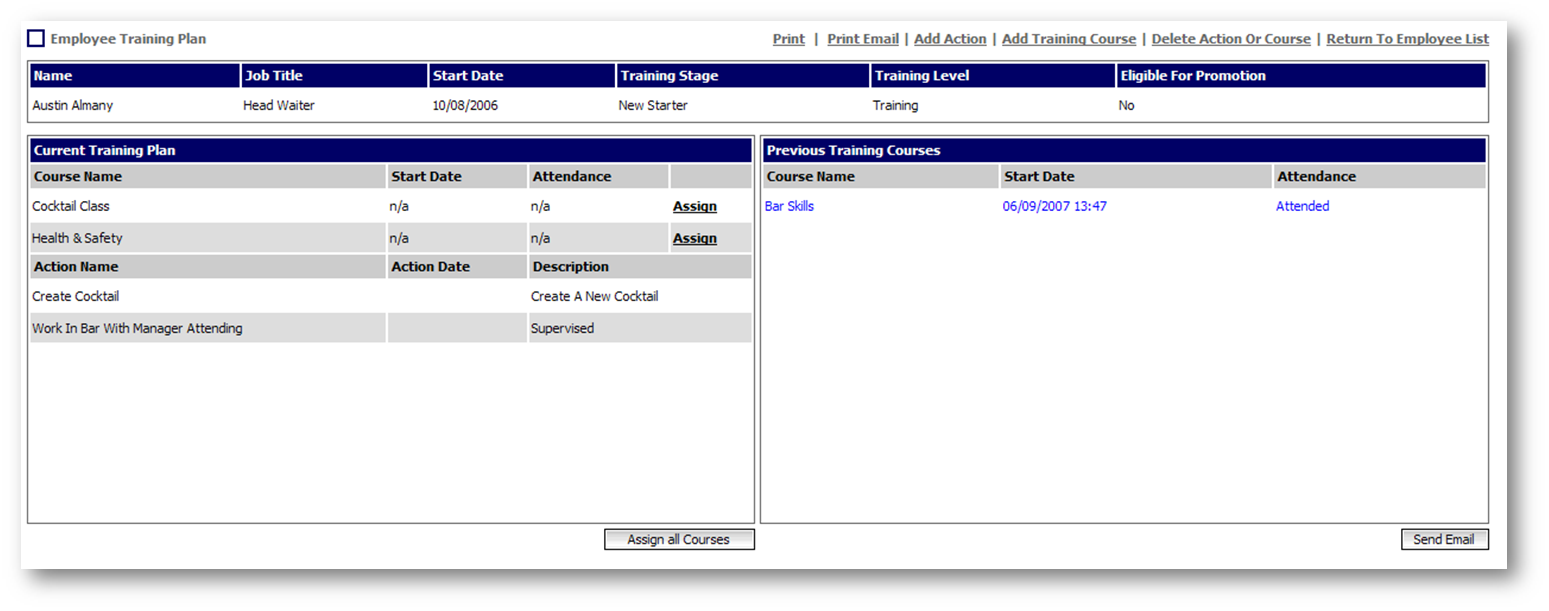
Task: Open the Bar Skills previous course
Action: tap(789, 207)
